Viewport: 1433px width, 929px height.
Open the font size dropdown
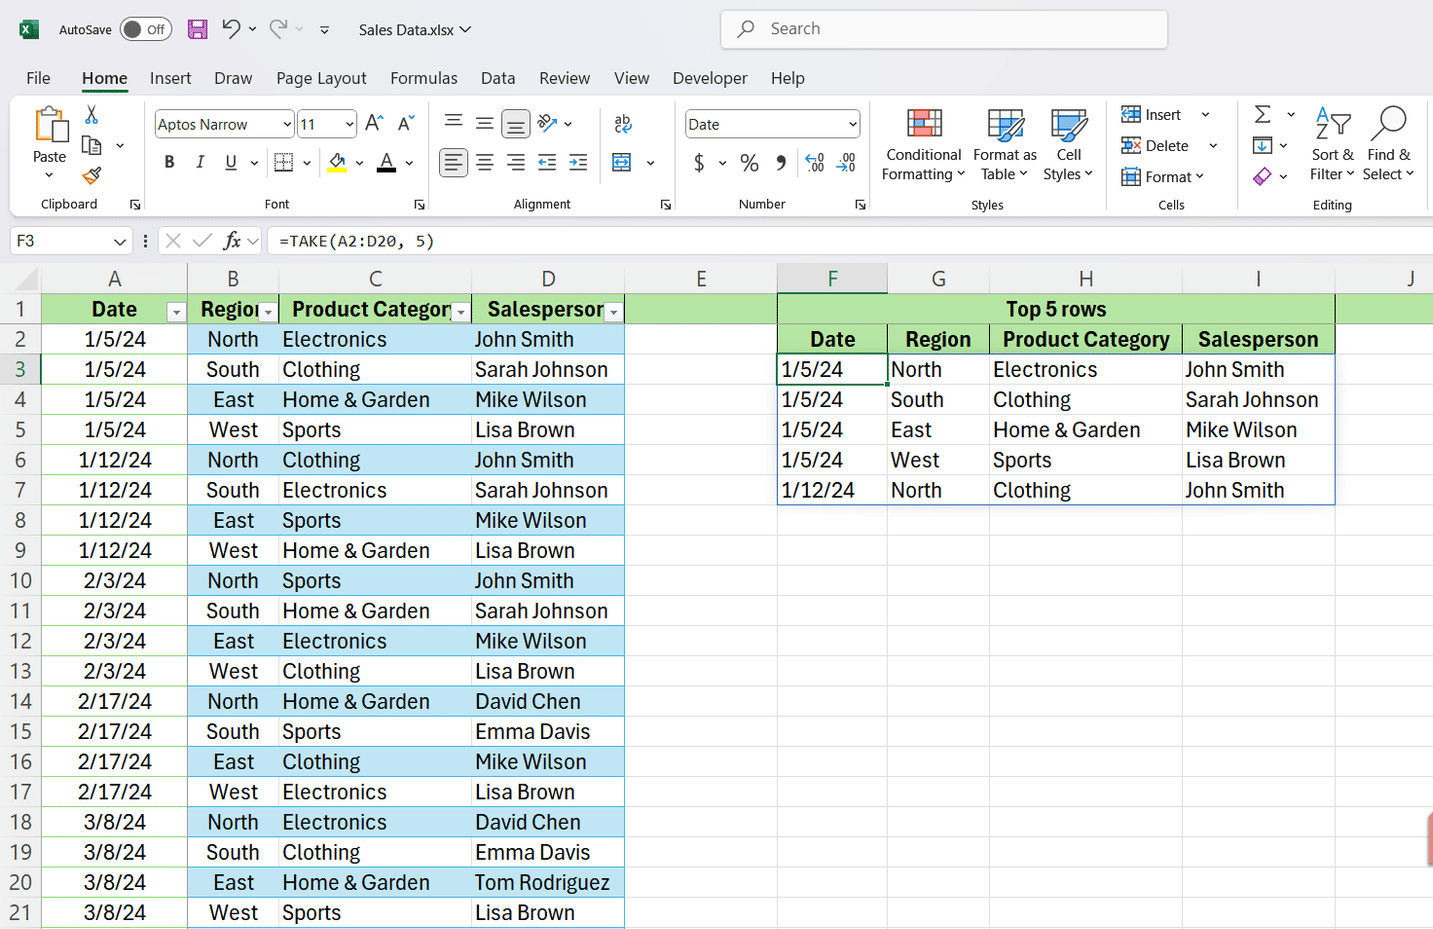click(349, 124)
